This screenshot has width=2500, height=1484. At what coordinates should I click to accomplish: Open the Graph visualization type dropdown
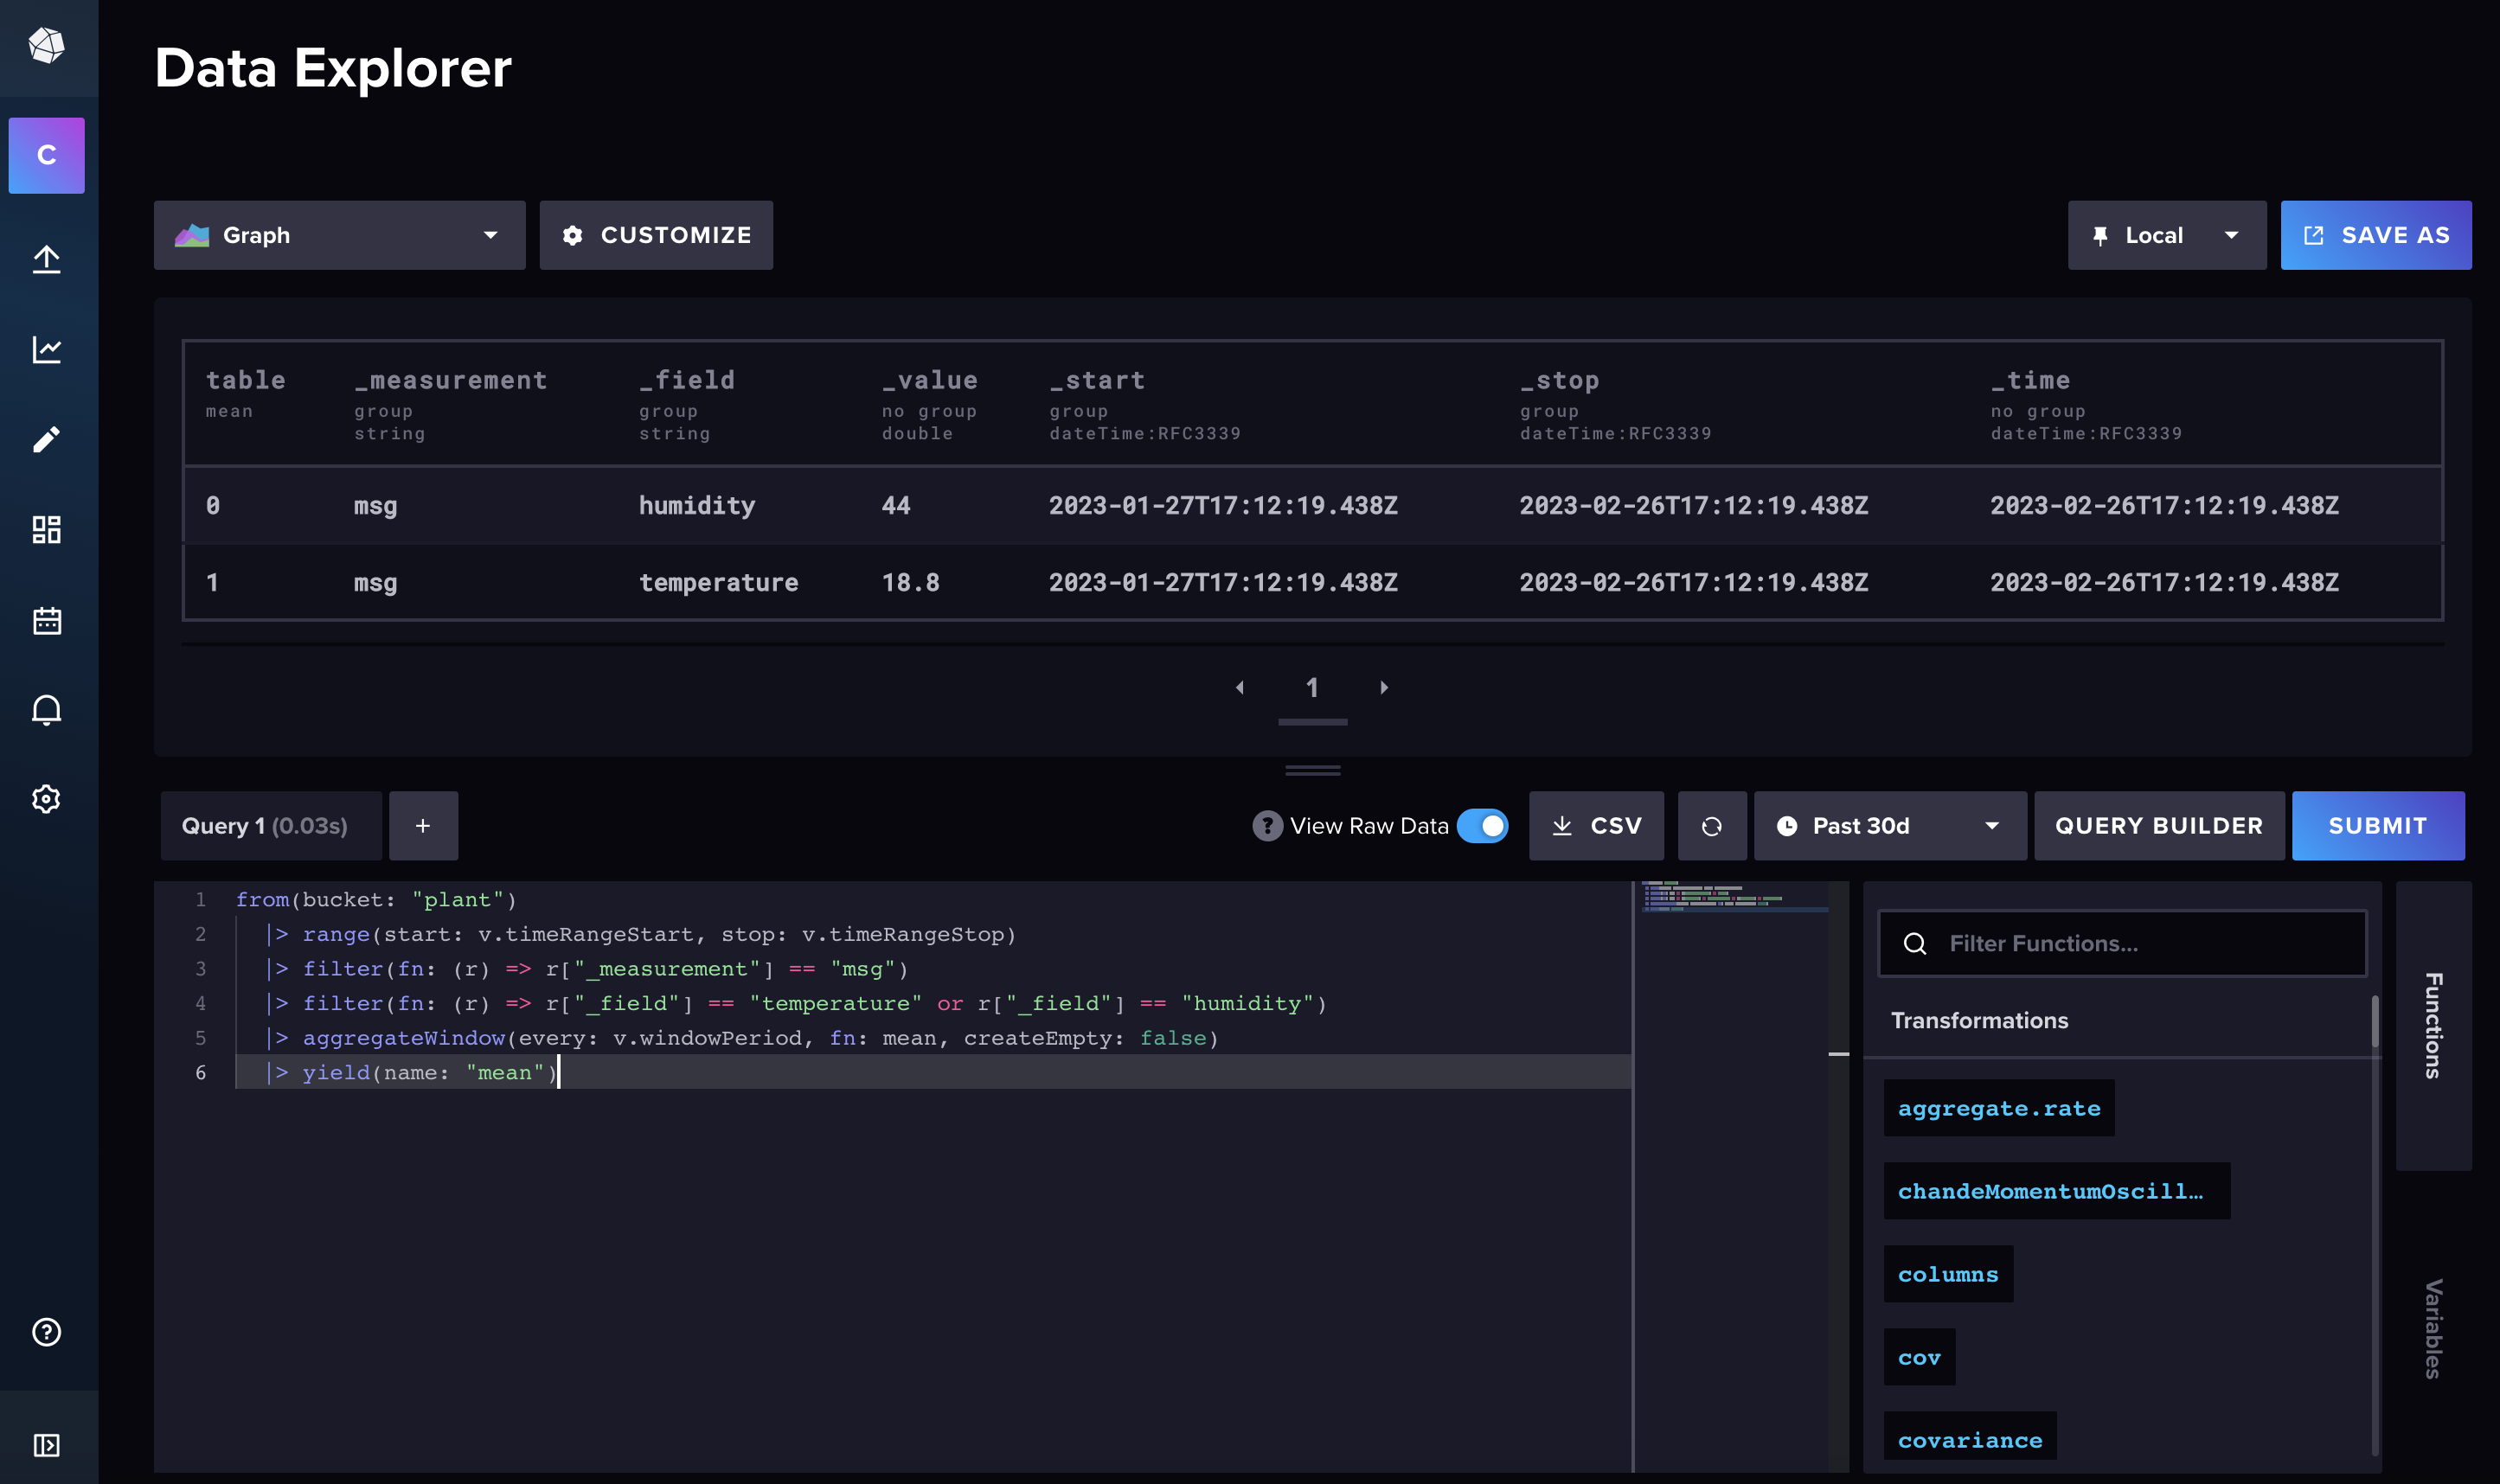[339, 235]
